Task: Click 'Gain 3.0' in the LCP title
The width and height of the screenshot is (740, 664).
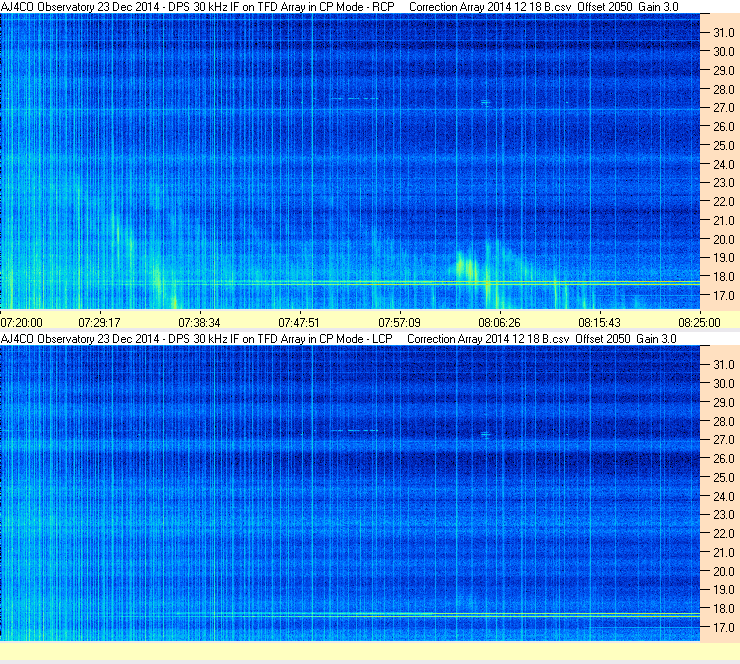Action: (656, 339)
